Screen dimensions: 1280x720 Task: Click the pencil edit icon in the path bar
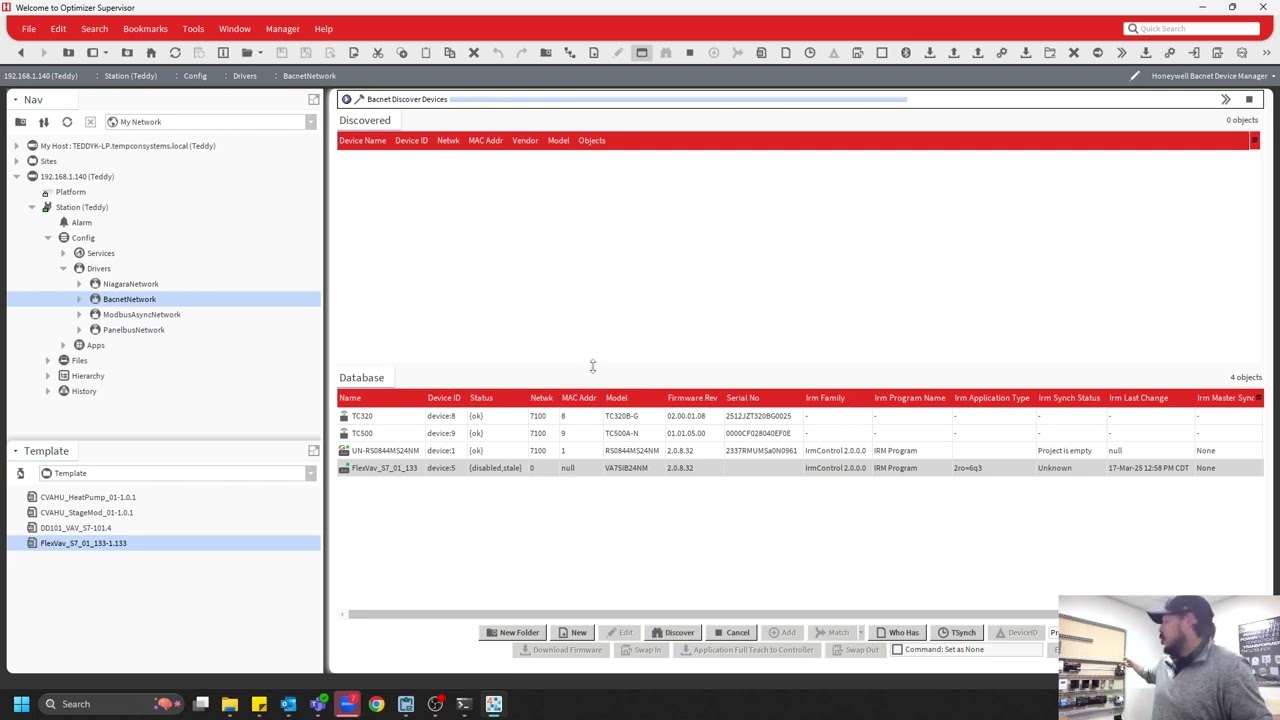point(1135,76)
